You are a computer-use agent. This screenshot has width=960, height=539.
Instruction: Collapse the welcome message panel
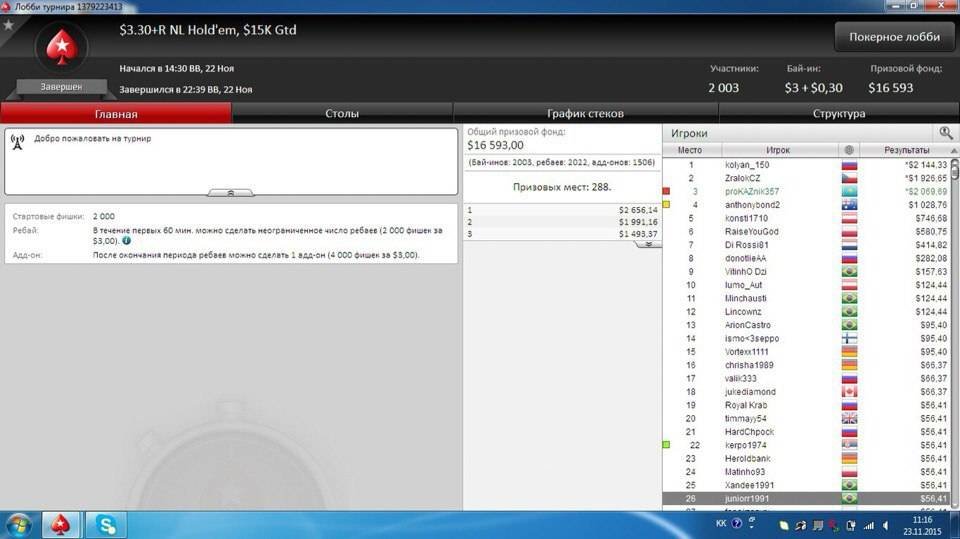click(x=230, y=192)
